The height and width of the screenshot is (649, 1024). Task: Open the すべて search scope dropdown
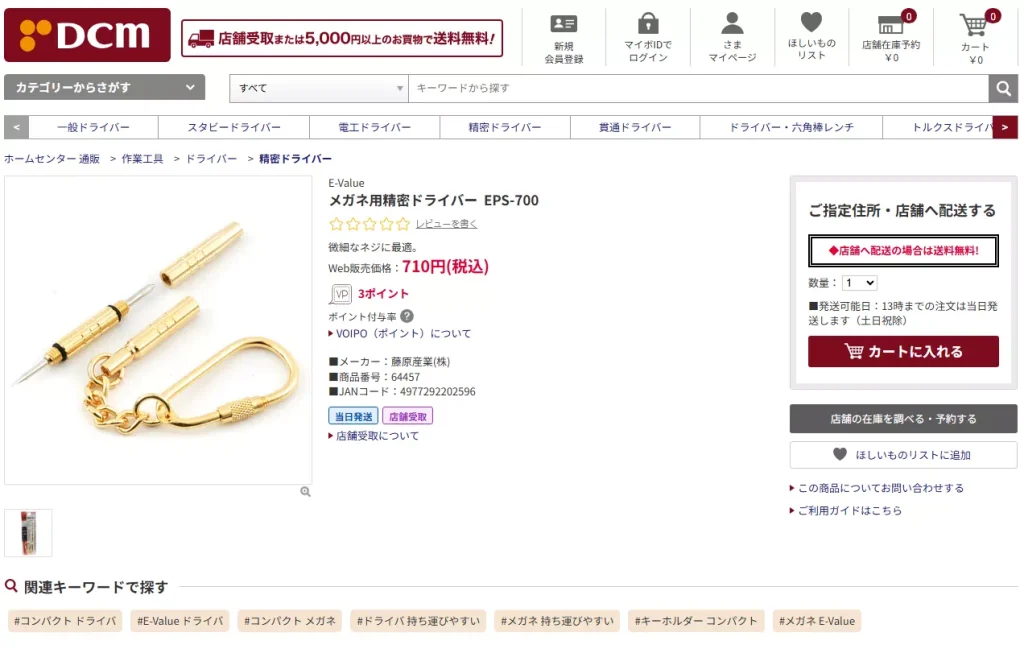tap(319, 88)
